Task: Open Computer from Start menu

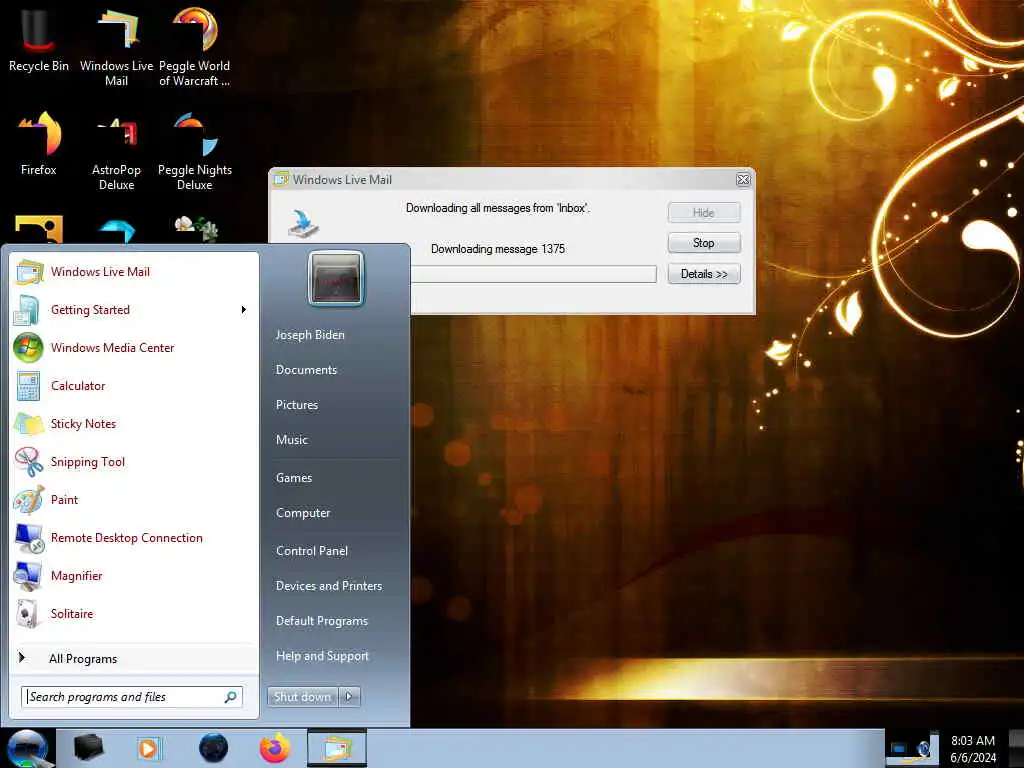Action: [x=303, y=513]
